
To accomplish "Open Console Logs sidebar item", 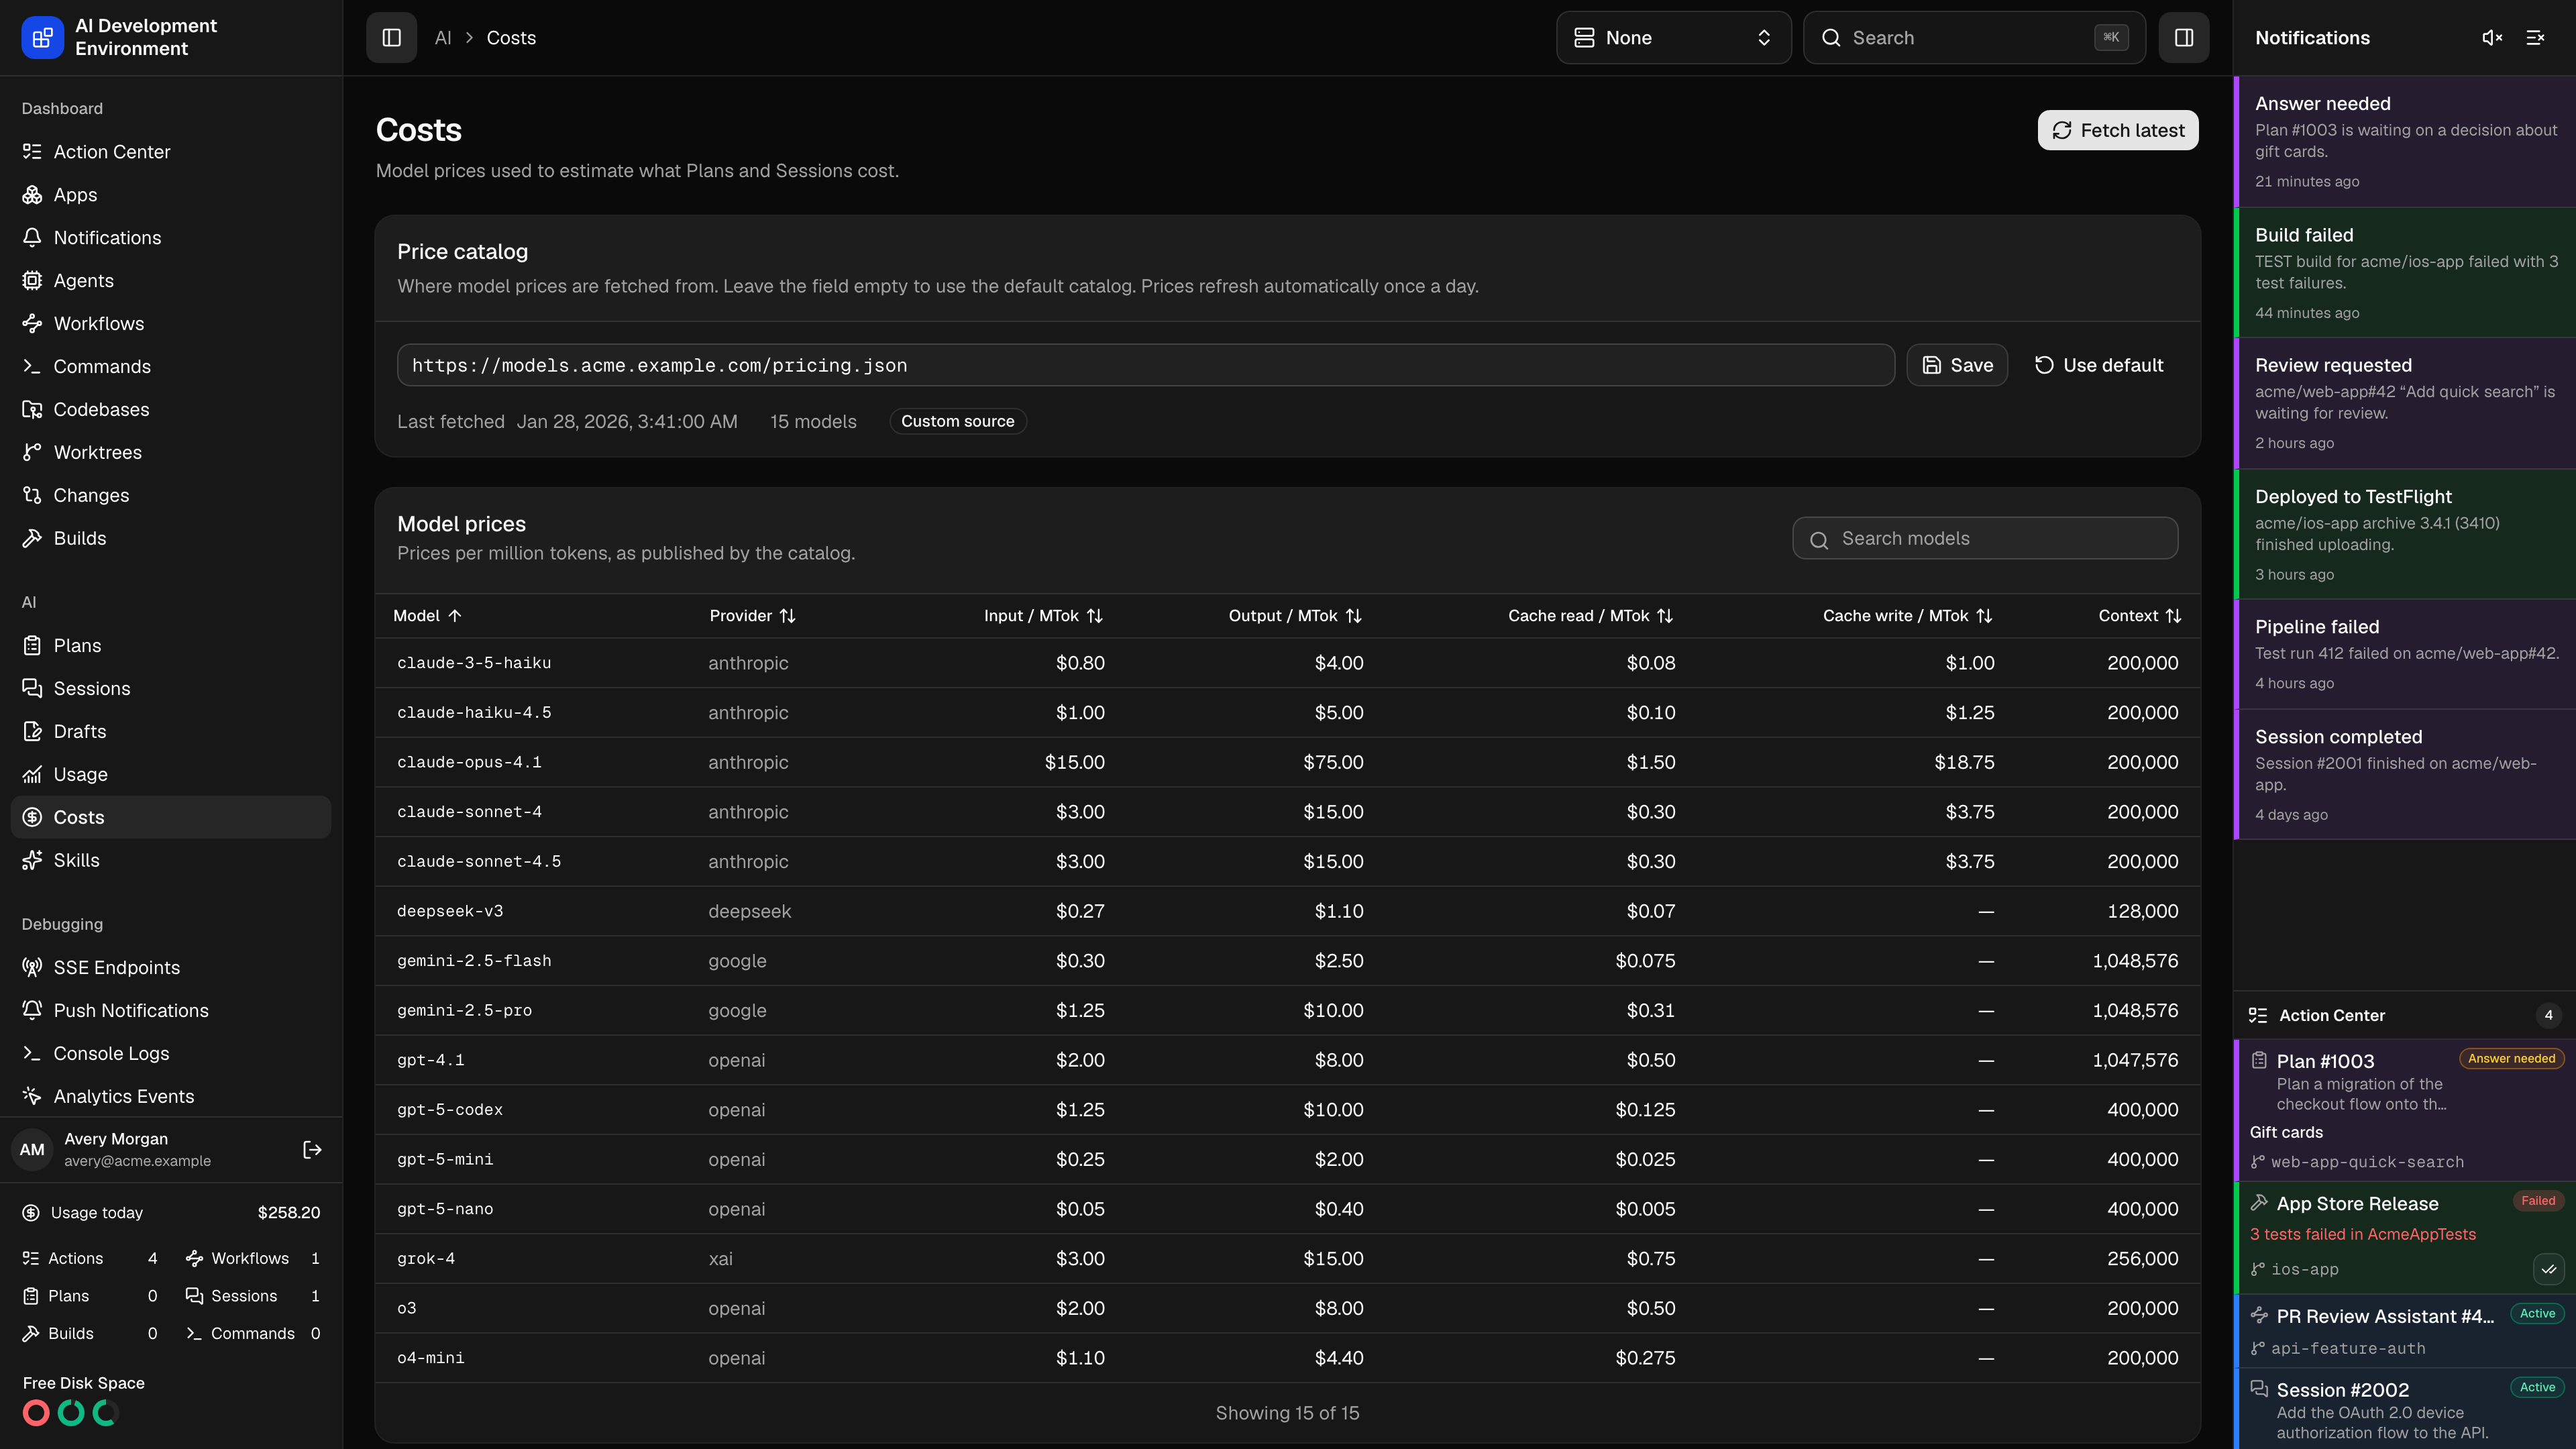I will click(x=171, y=1053).
